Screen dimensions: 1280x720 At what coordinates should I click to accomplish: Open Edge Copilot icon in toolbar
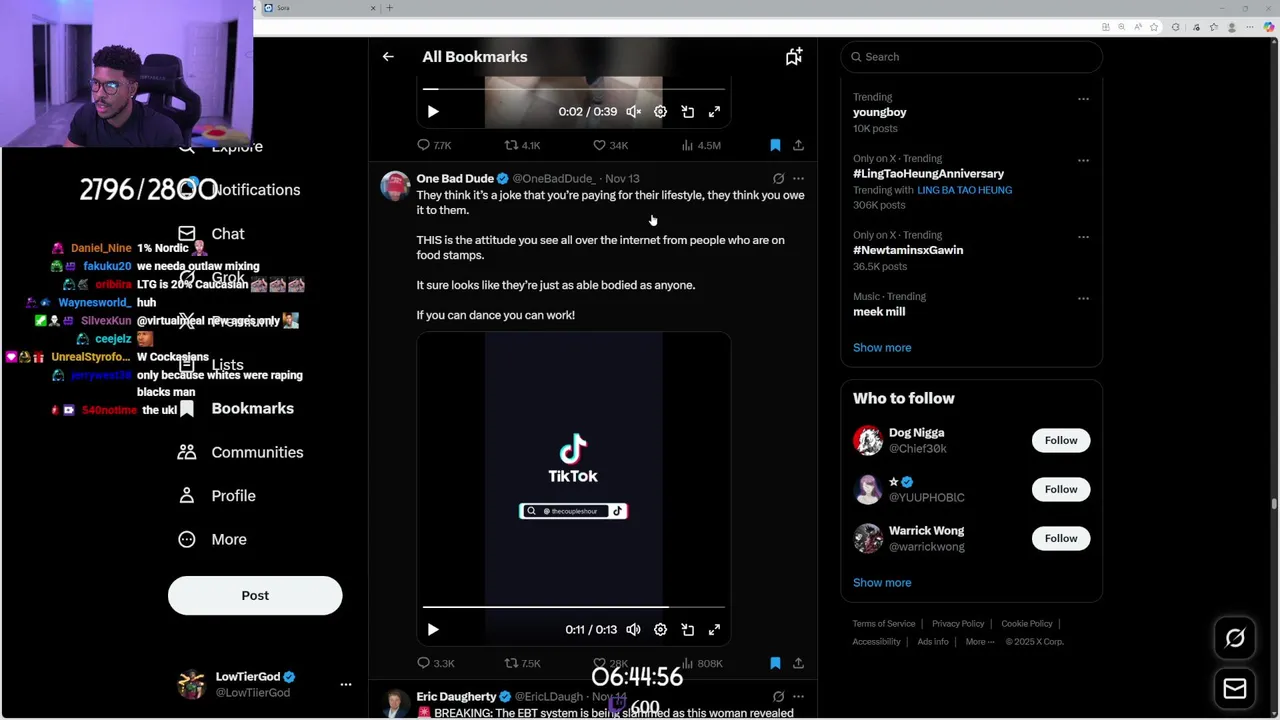[1270, 27]
